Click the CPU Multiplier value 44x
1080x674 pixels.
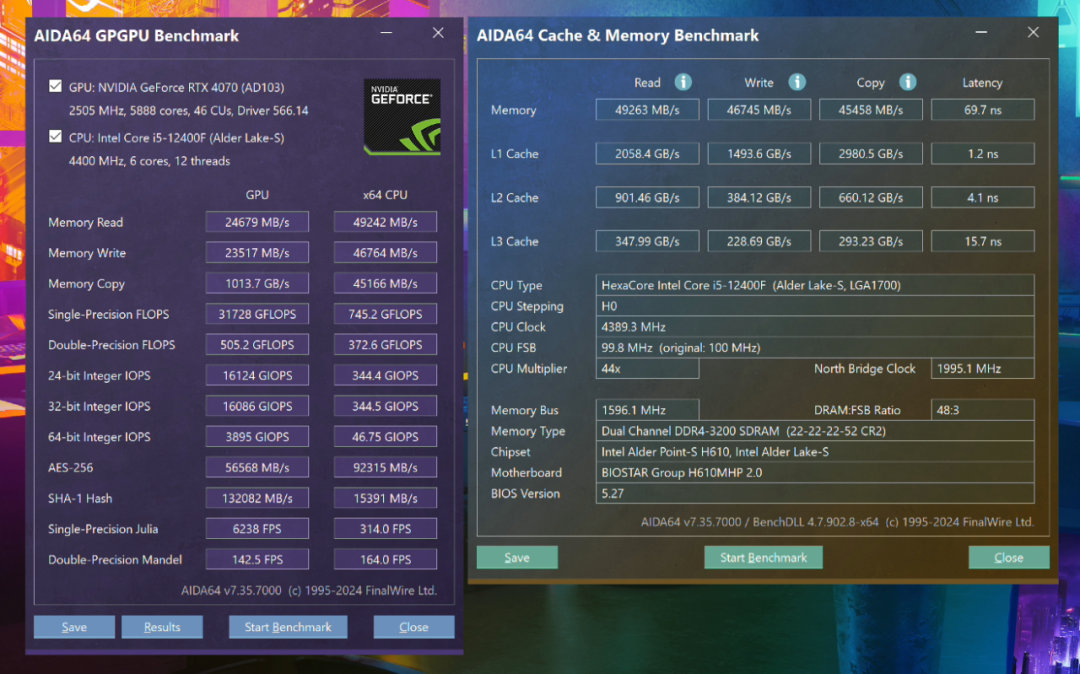point(647,368)
